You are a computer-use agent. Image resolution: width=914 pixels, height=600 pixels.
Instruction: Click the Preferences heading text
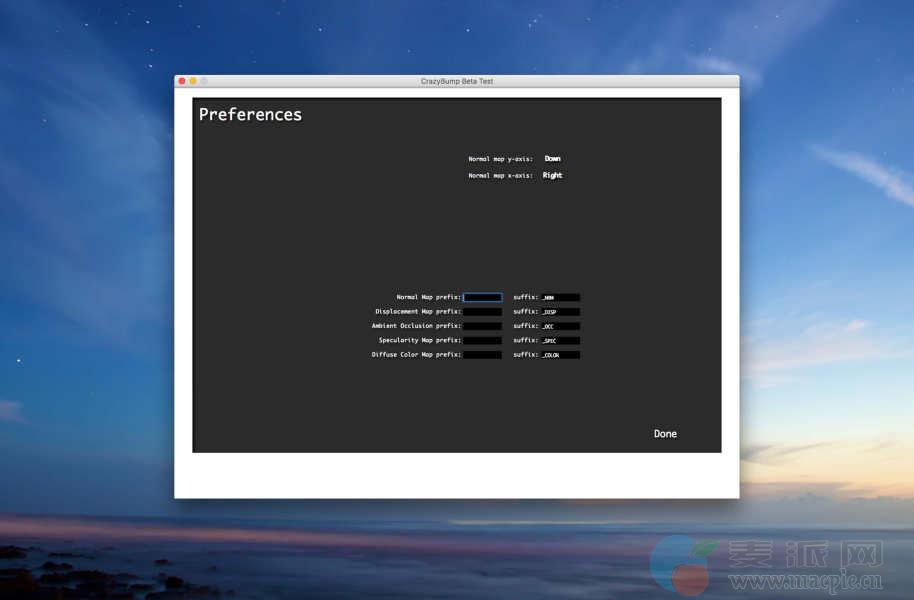tap(250, 115)
